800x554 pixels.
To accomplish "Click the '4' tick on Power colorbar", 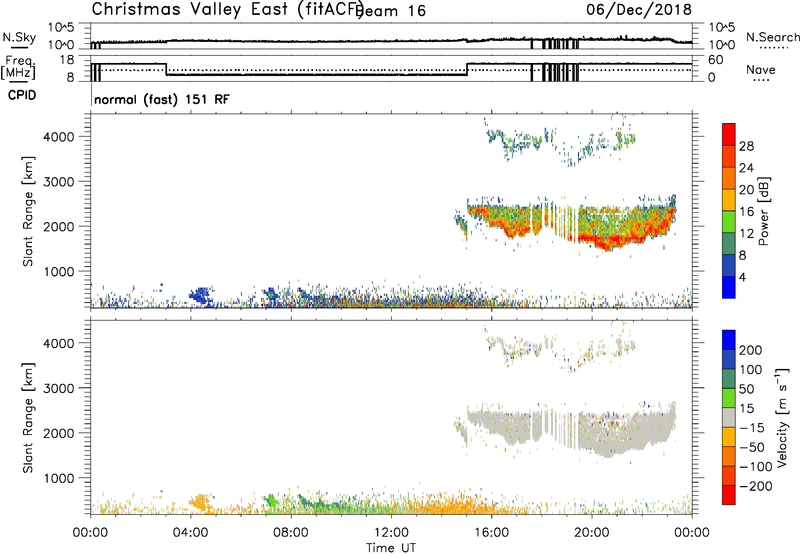I will [742, 277].
